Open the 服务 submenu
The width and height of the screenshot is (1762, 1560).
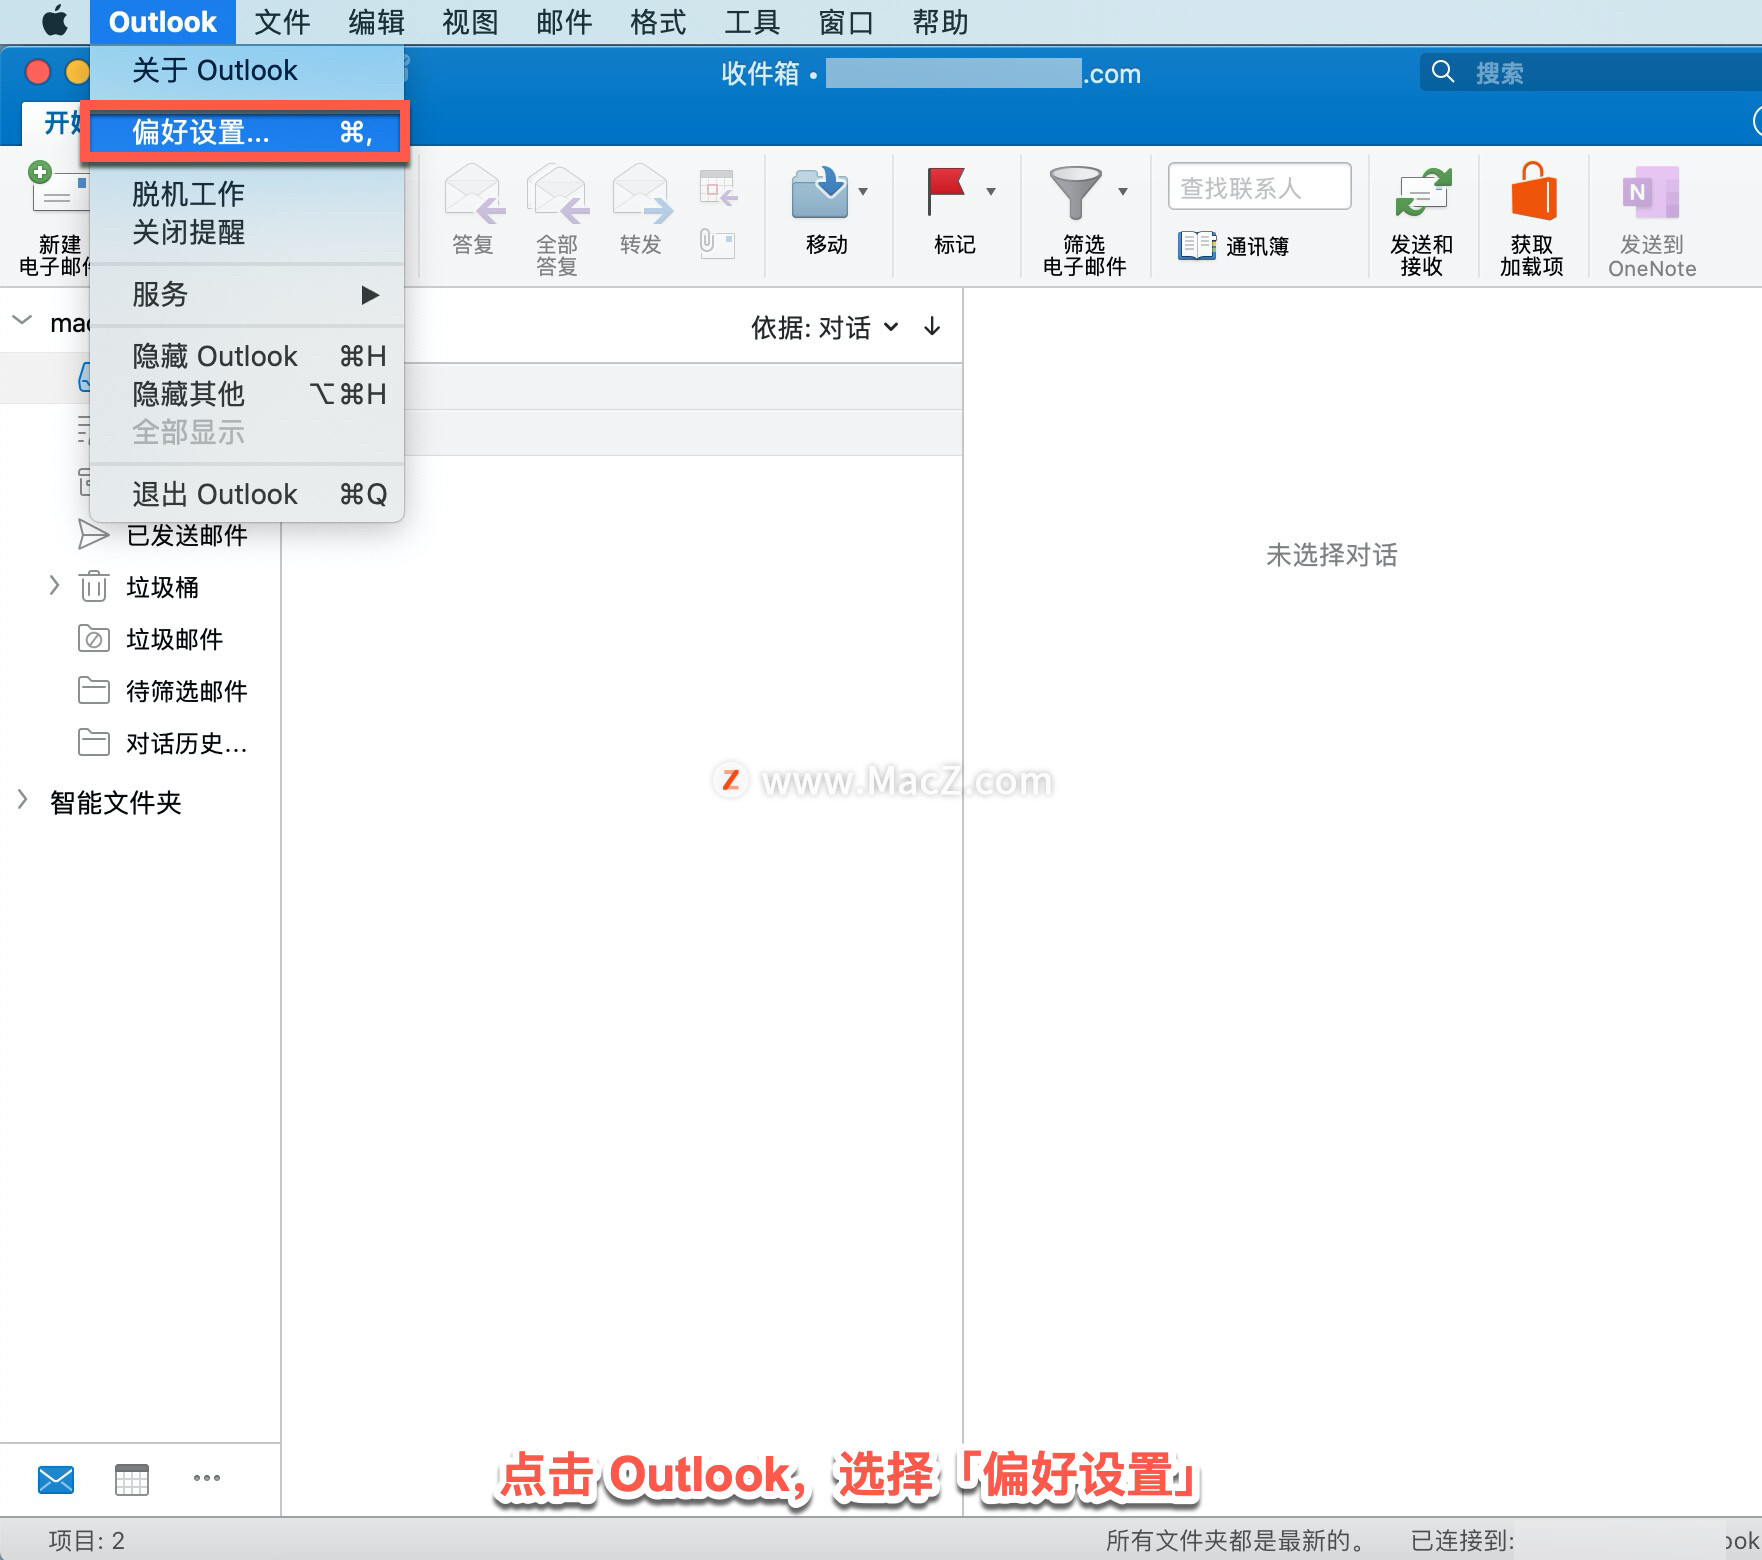click(247, 294)
